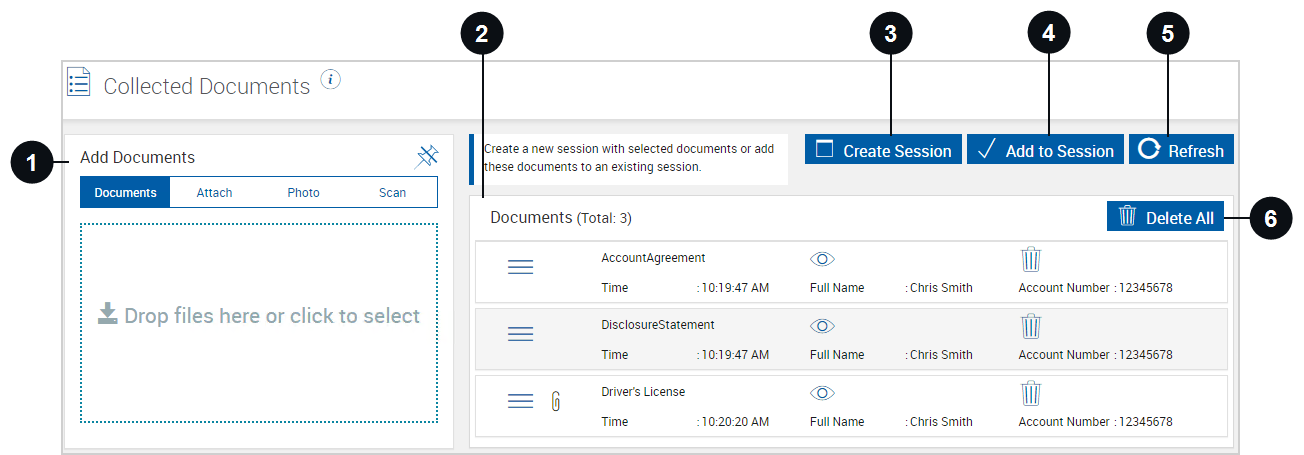Click the Collected Documents list icon
The image size is (1304, 455).
click(x=79, y=83)
